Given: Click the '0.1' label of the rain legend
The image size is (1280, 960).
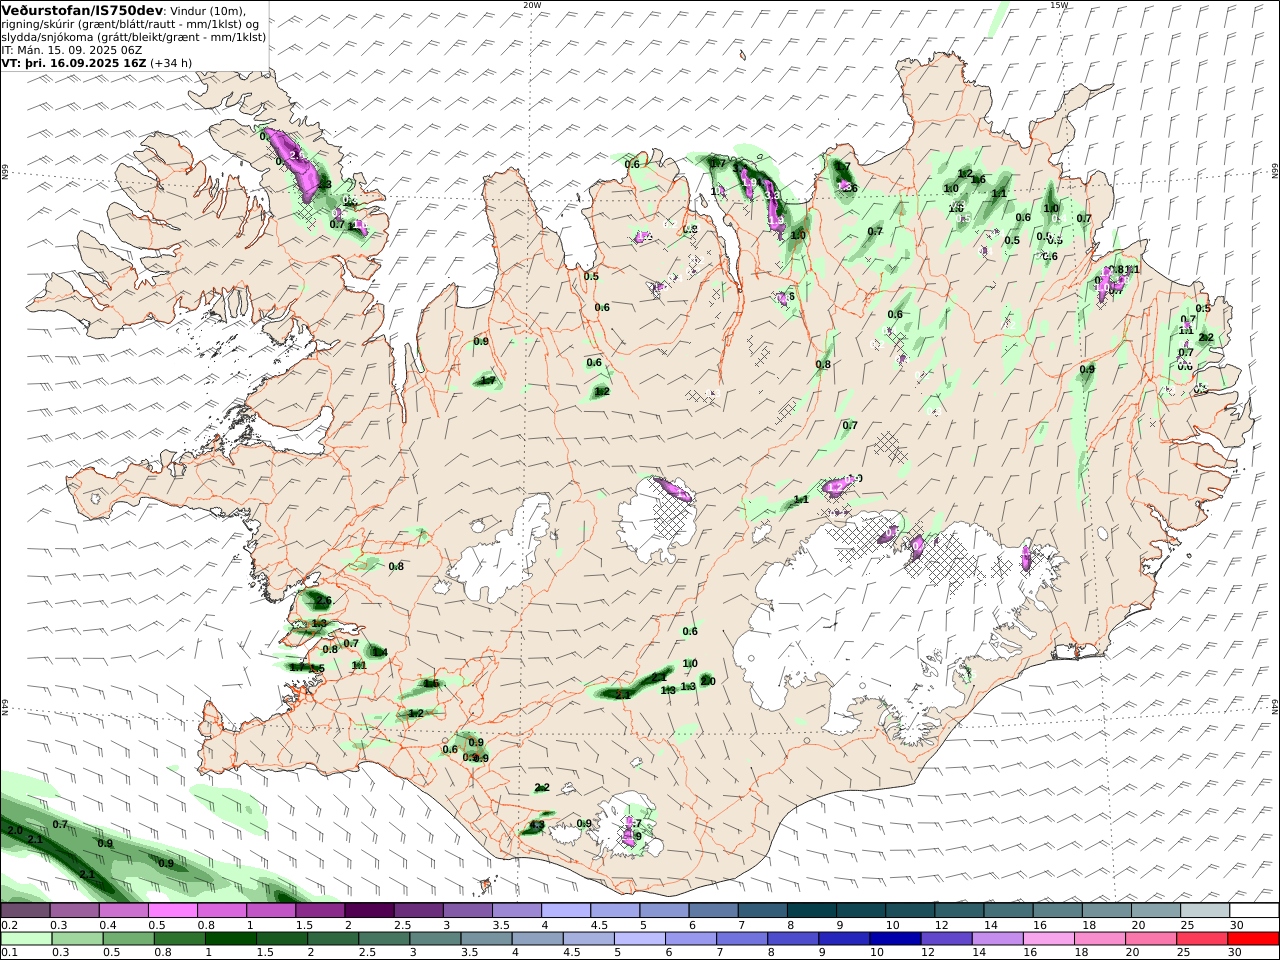Looking at the screenshot, I should 8,954.
